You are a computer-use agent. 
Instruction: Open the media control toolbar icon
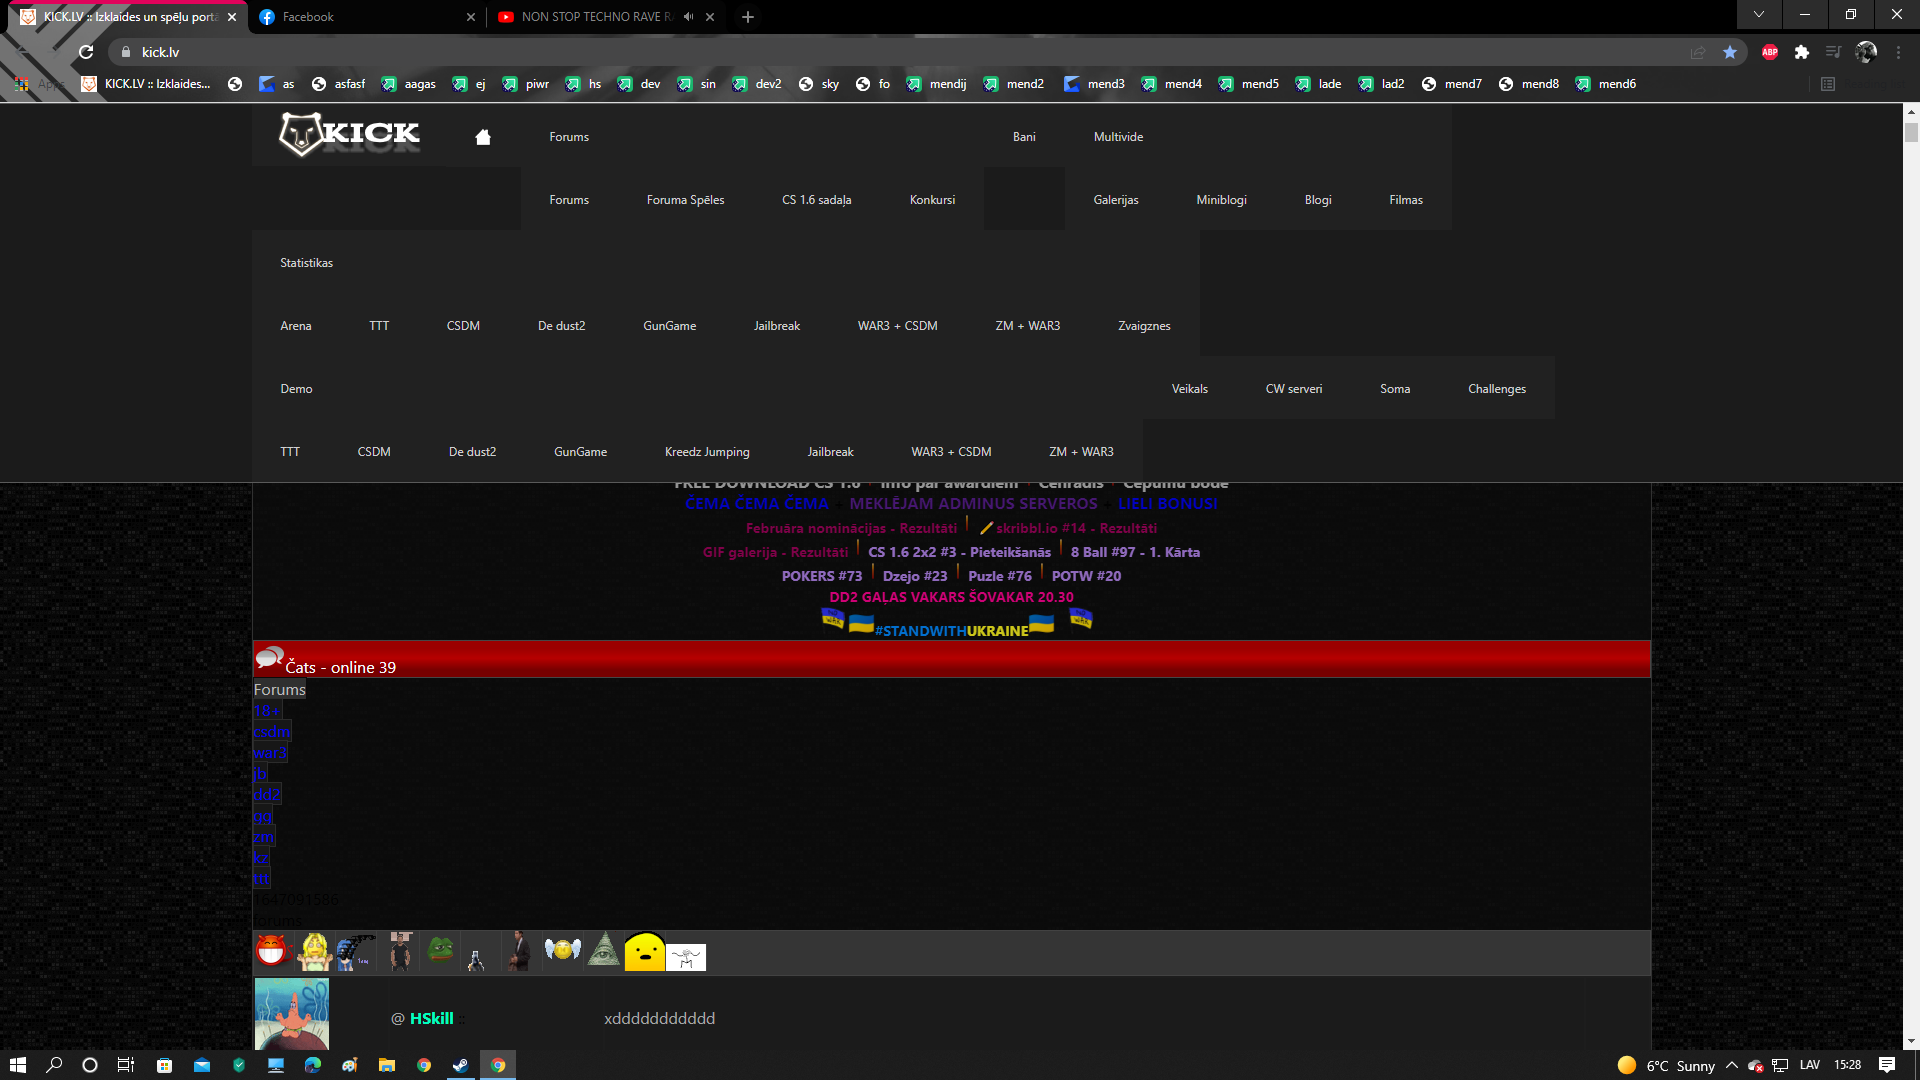(x=1834, y=52)
